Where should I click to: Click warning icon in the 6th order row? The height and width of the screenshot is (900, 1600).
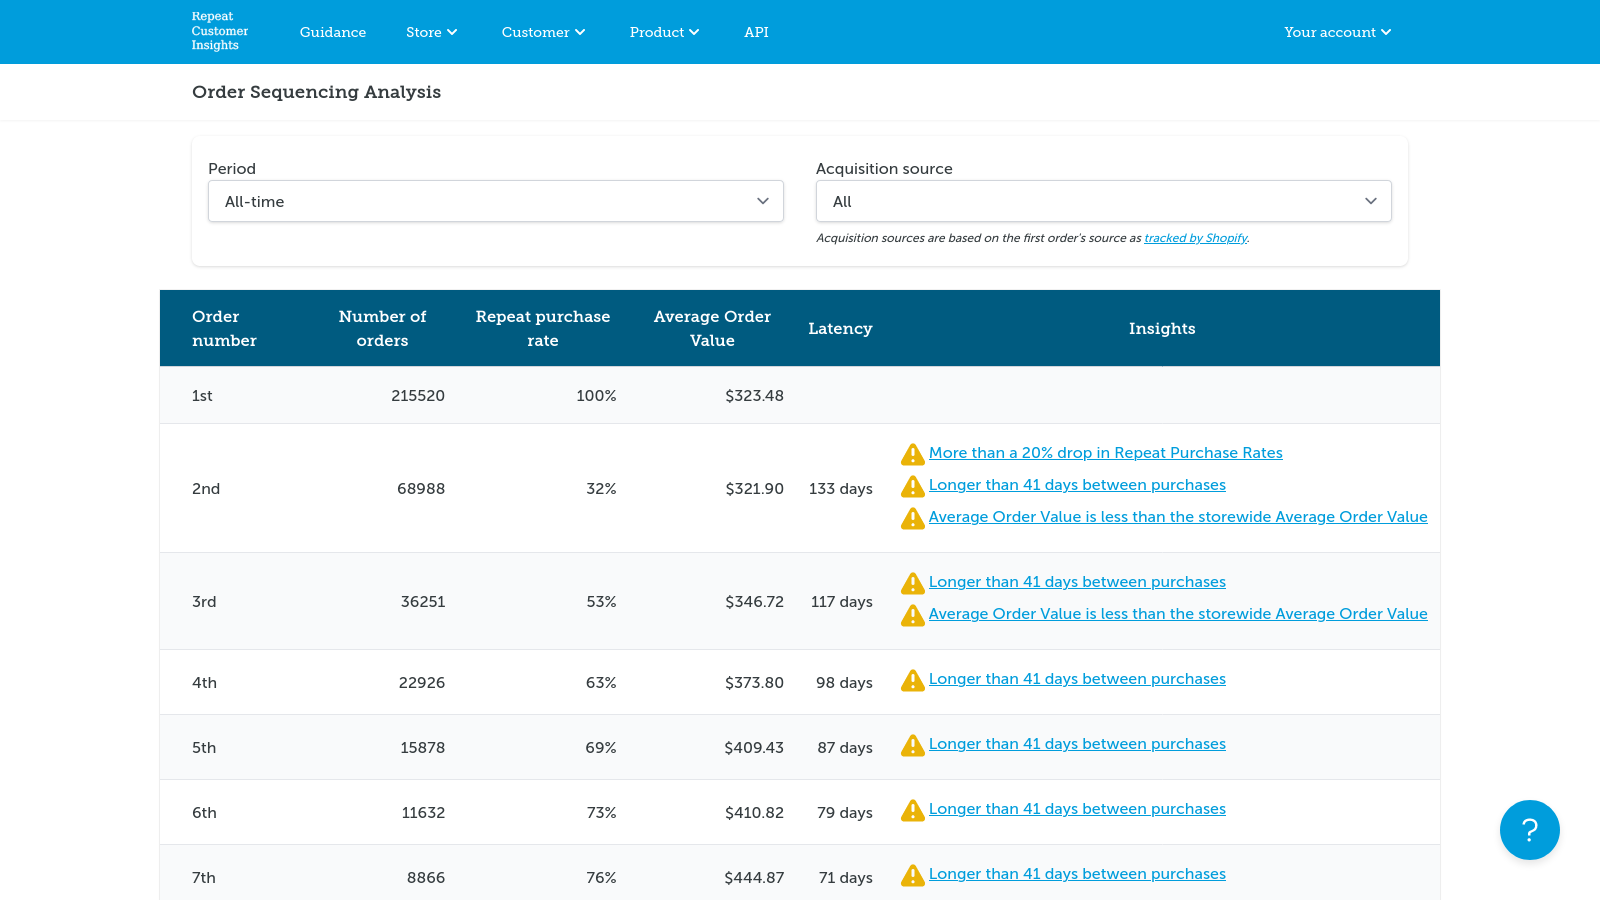pos(913,810)
